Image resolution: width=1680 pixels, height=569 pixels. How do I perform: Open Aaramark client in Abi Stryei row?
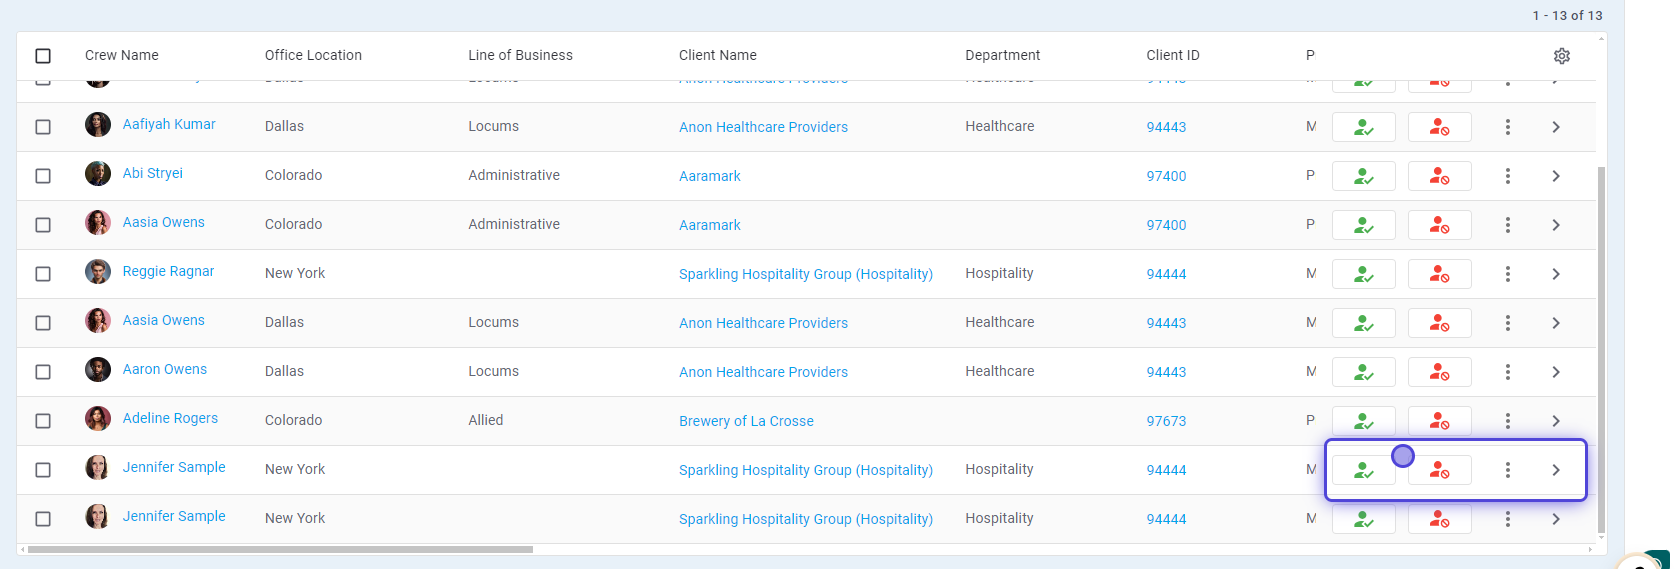coord(710,176)
